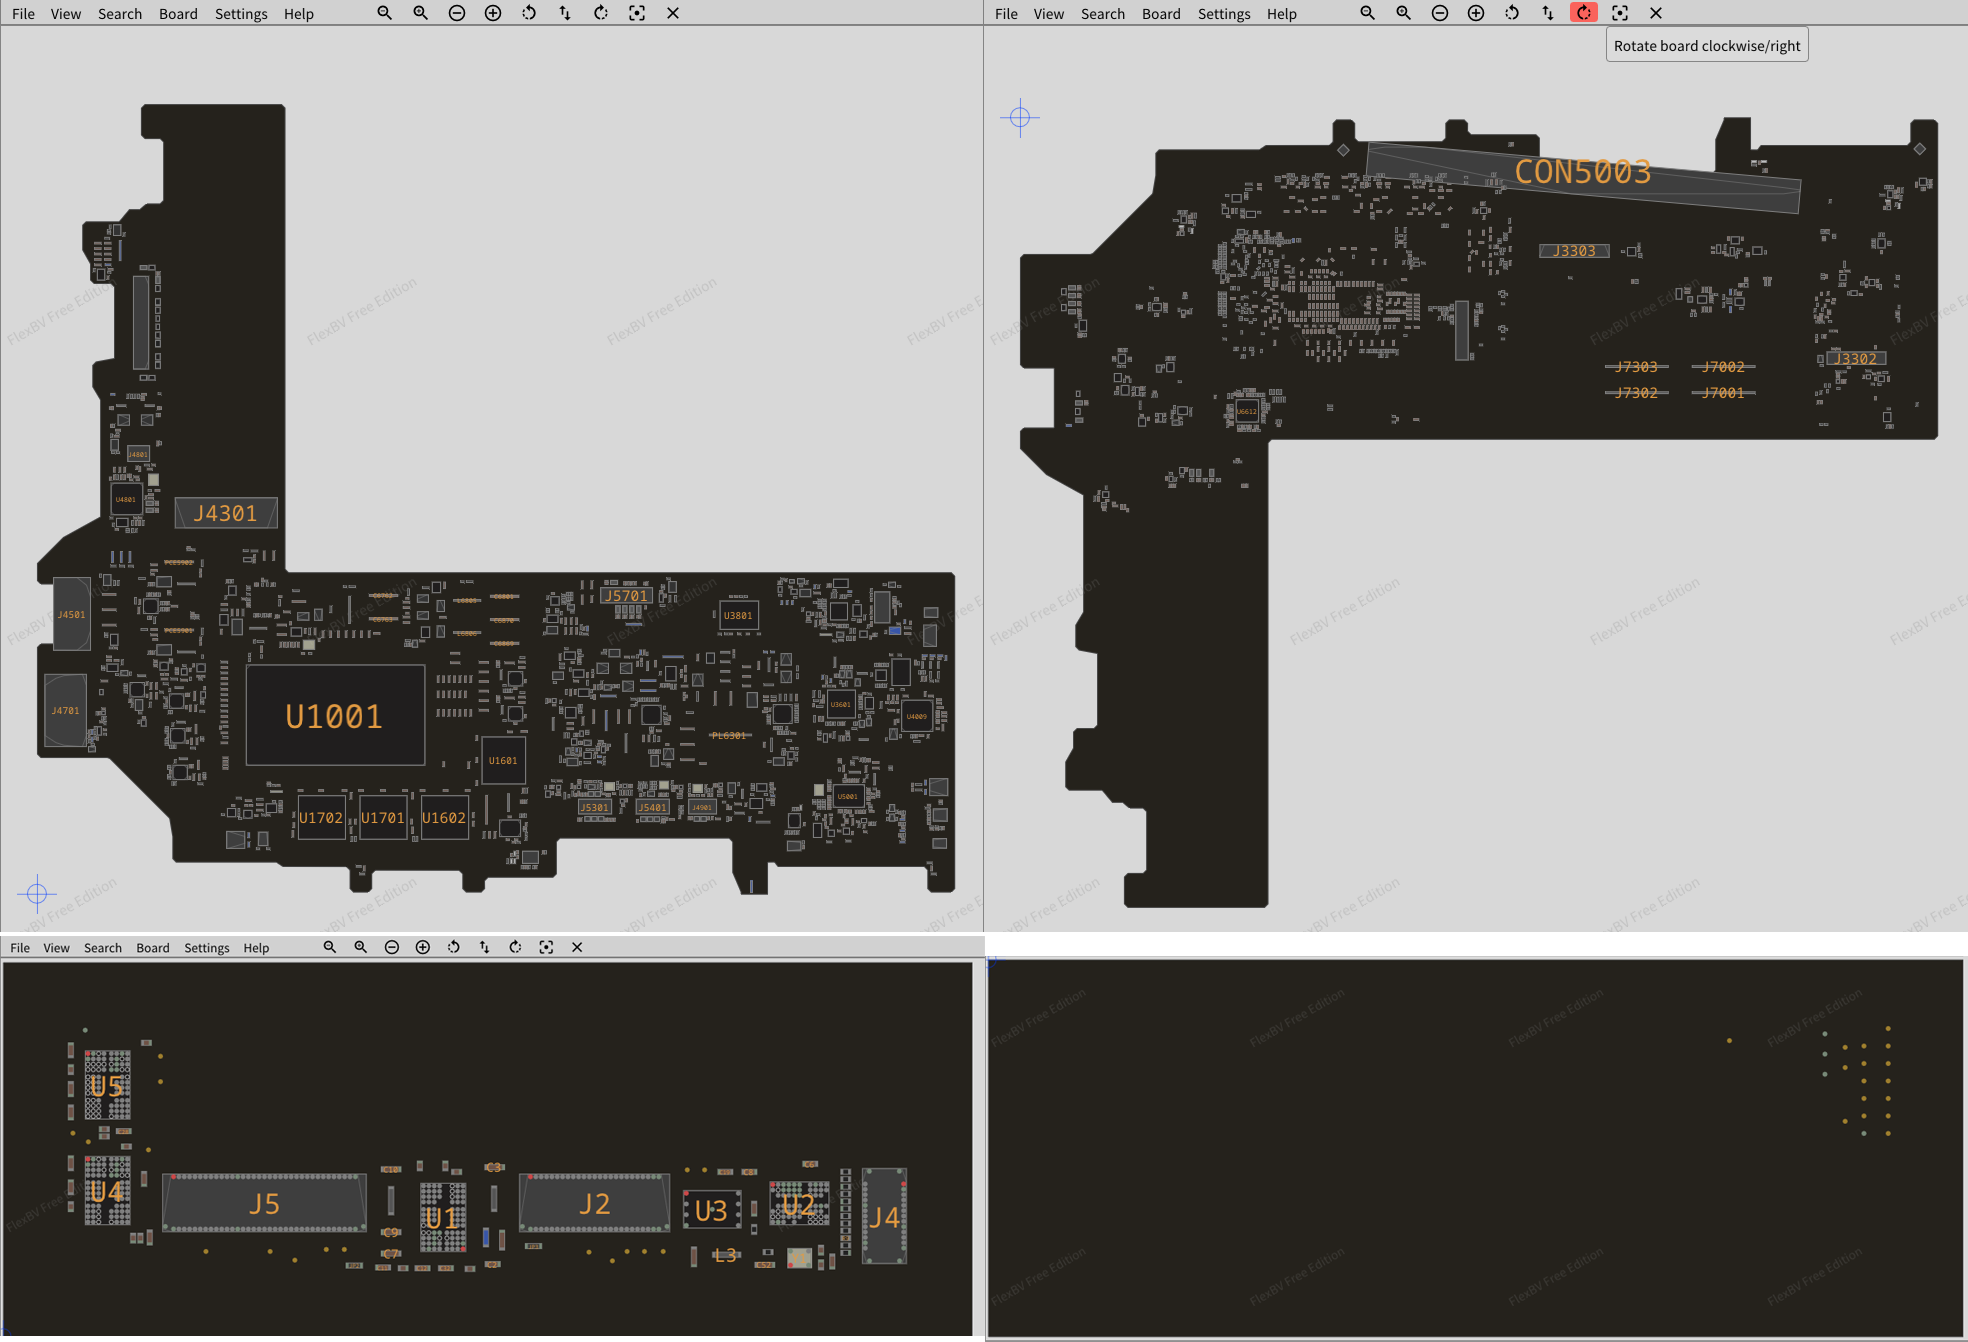Click first magnifier search icon, top-left window

coord(385,13)
